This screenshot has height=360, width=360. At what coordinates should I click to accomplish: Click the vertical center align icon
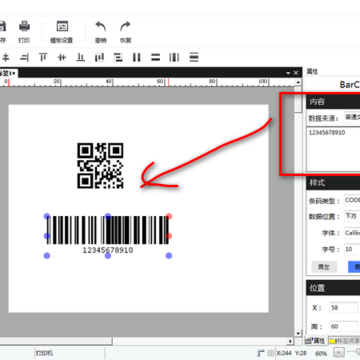click(62, 57)
